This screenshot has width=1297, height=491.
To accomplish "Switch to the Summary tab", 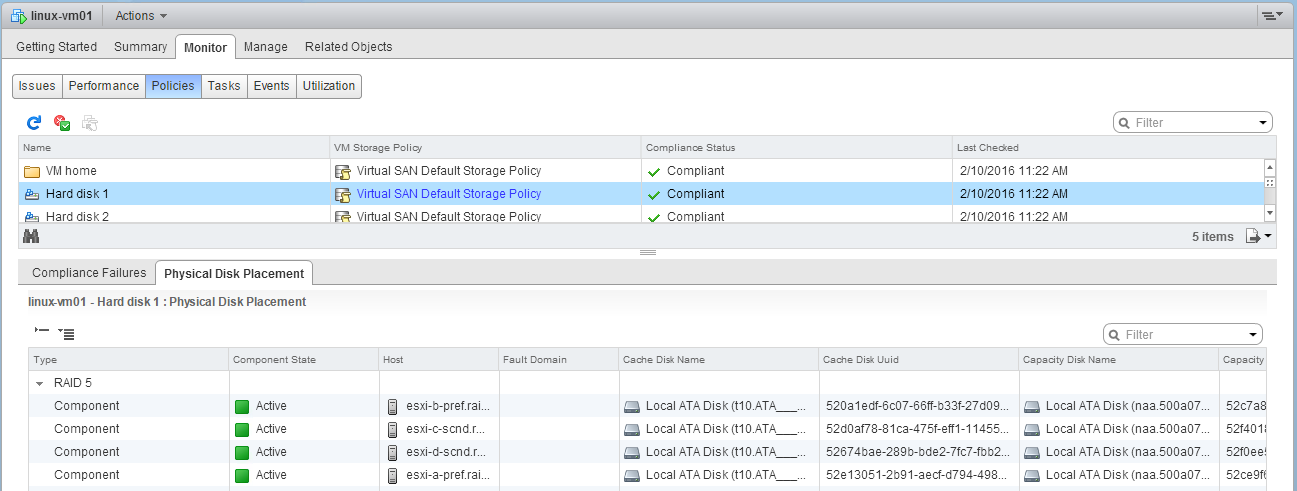I will point(140,47).
